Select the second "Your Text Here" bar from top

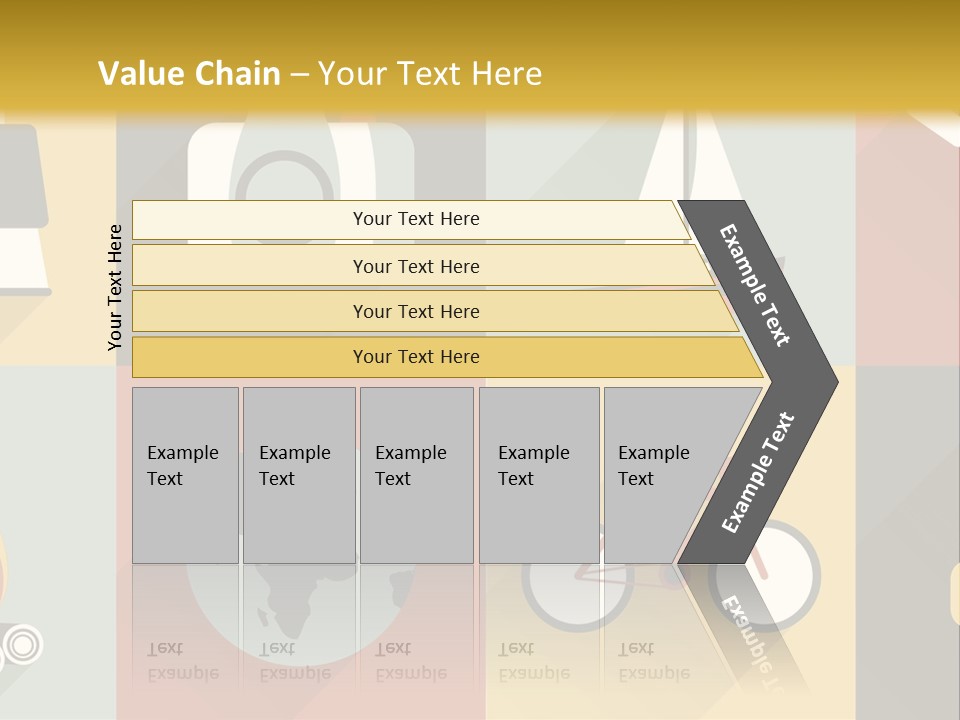416,266
